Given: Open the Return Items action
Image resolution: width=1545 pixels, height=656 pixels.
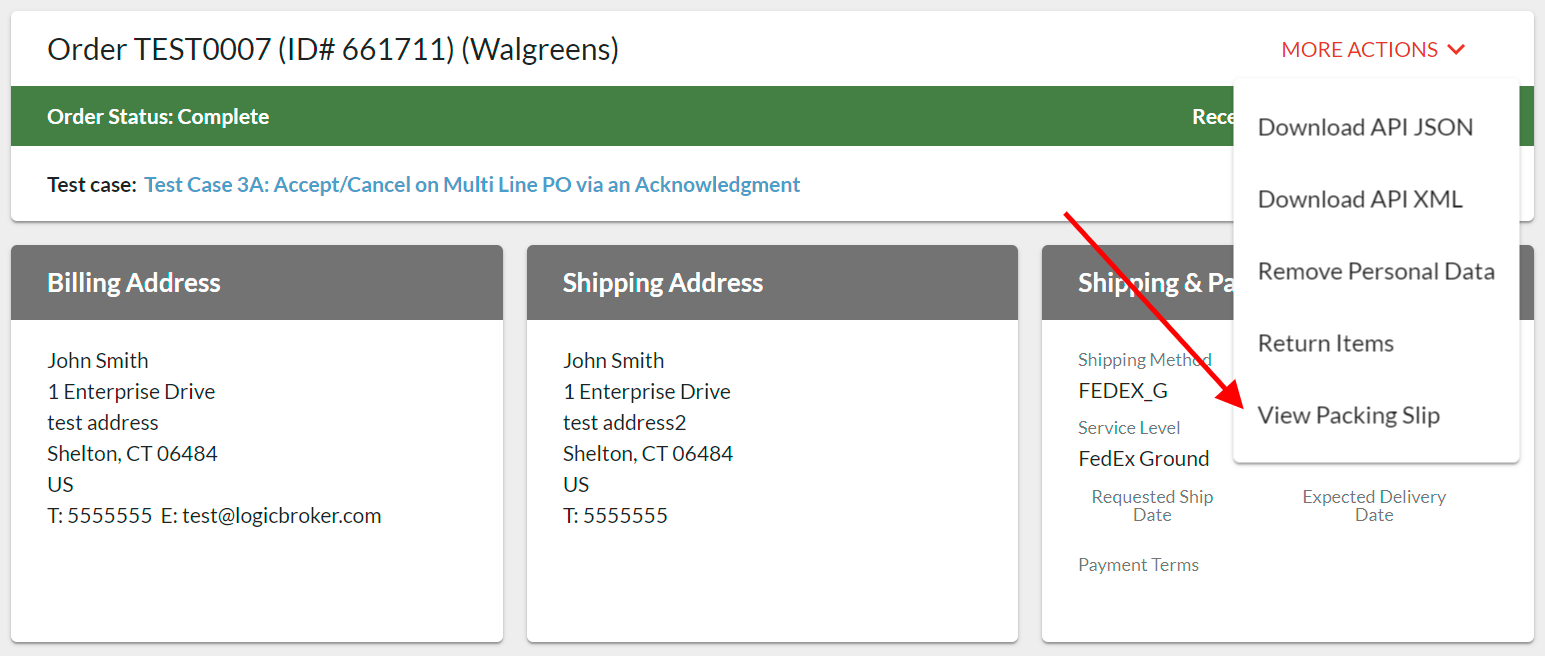Looking at the screenshot, I should point(1325,343).
